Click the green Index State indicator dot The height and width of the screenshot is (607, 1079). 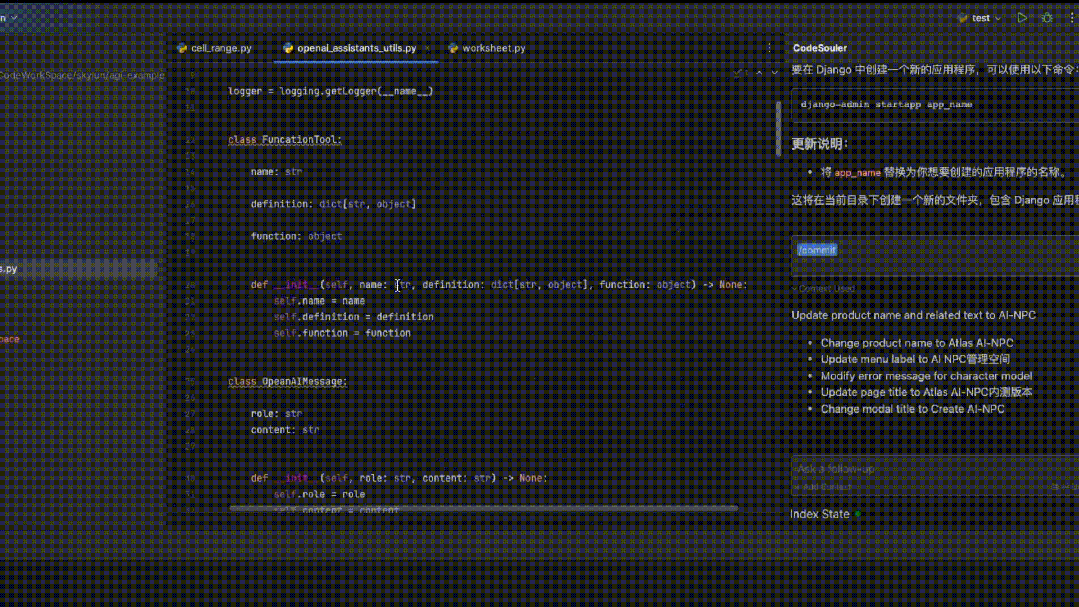(858, 514)
